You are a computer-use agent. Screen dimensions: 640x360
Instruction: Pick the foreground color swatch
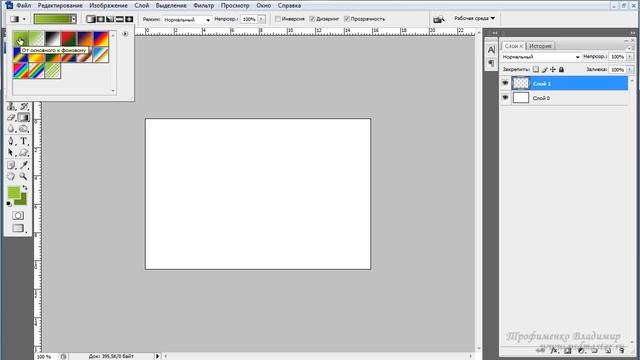13,192
